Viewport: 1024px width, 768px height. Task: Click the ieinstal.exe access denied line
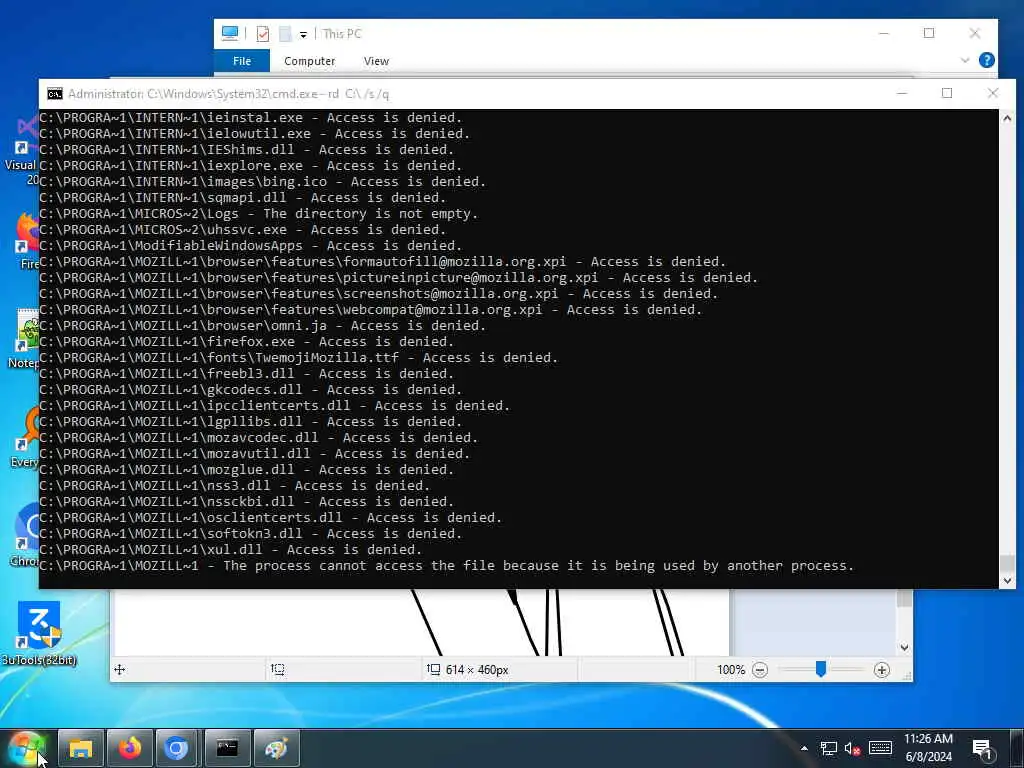pos(251,118)
